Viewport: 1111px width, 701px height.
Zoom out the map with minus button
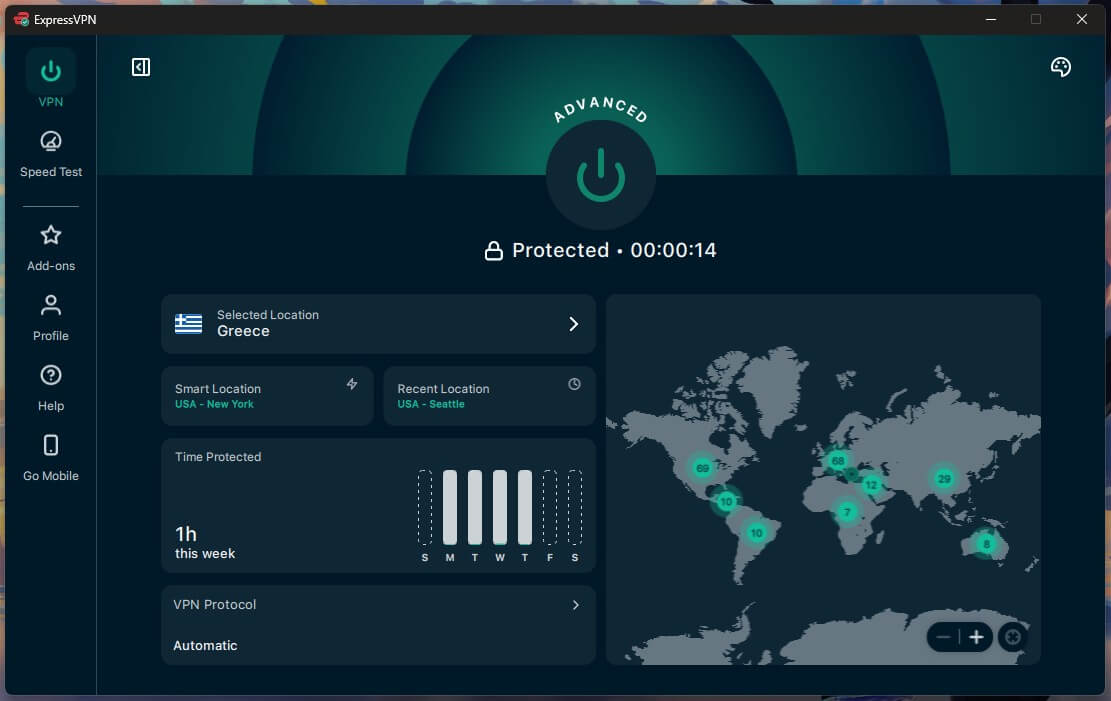point(943,637)
